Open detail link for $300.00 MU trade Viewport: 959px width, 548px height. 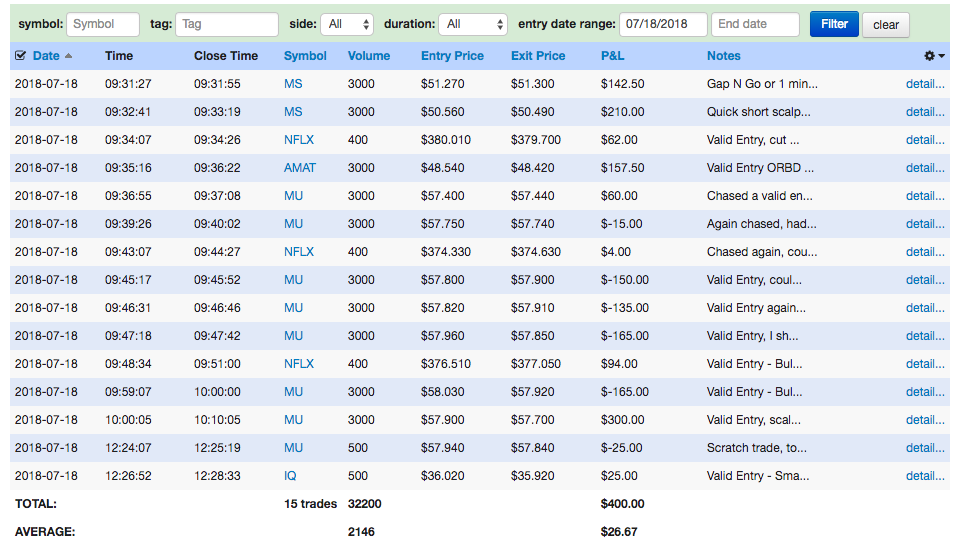point(925,420)
